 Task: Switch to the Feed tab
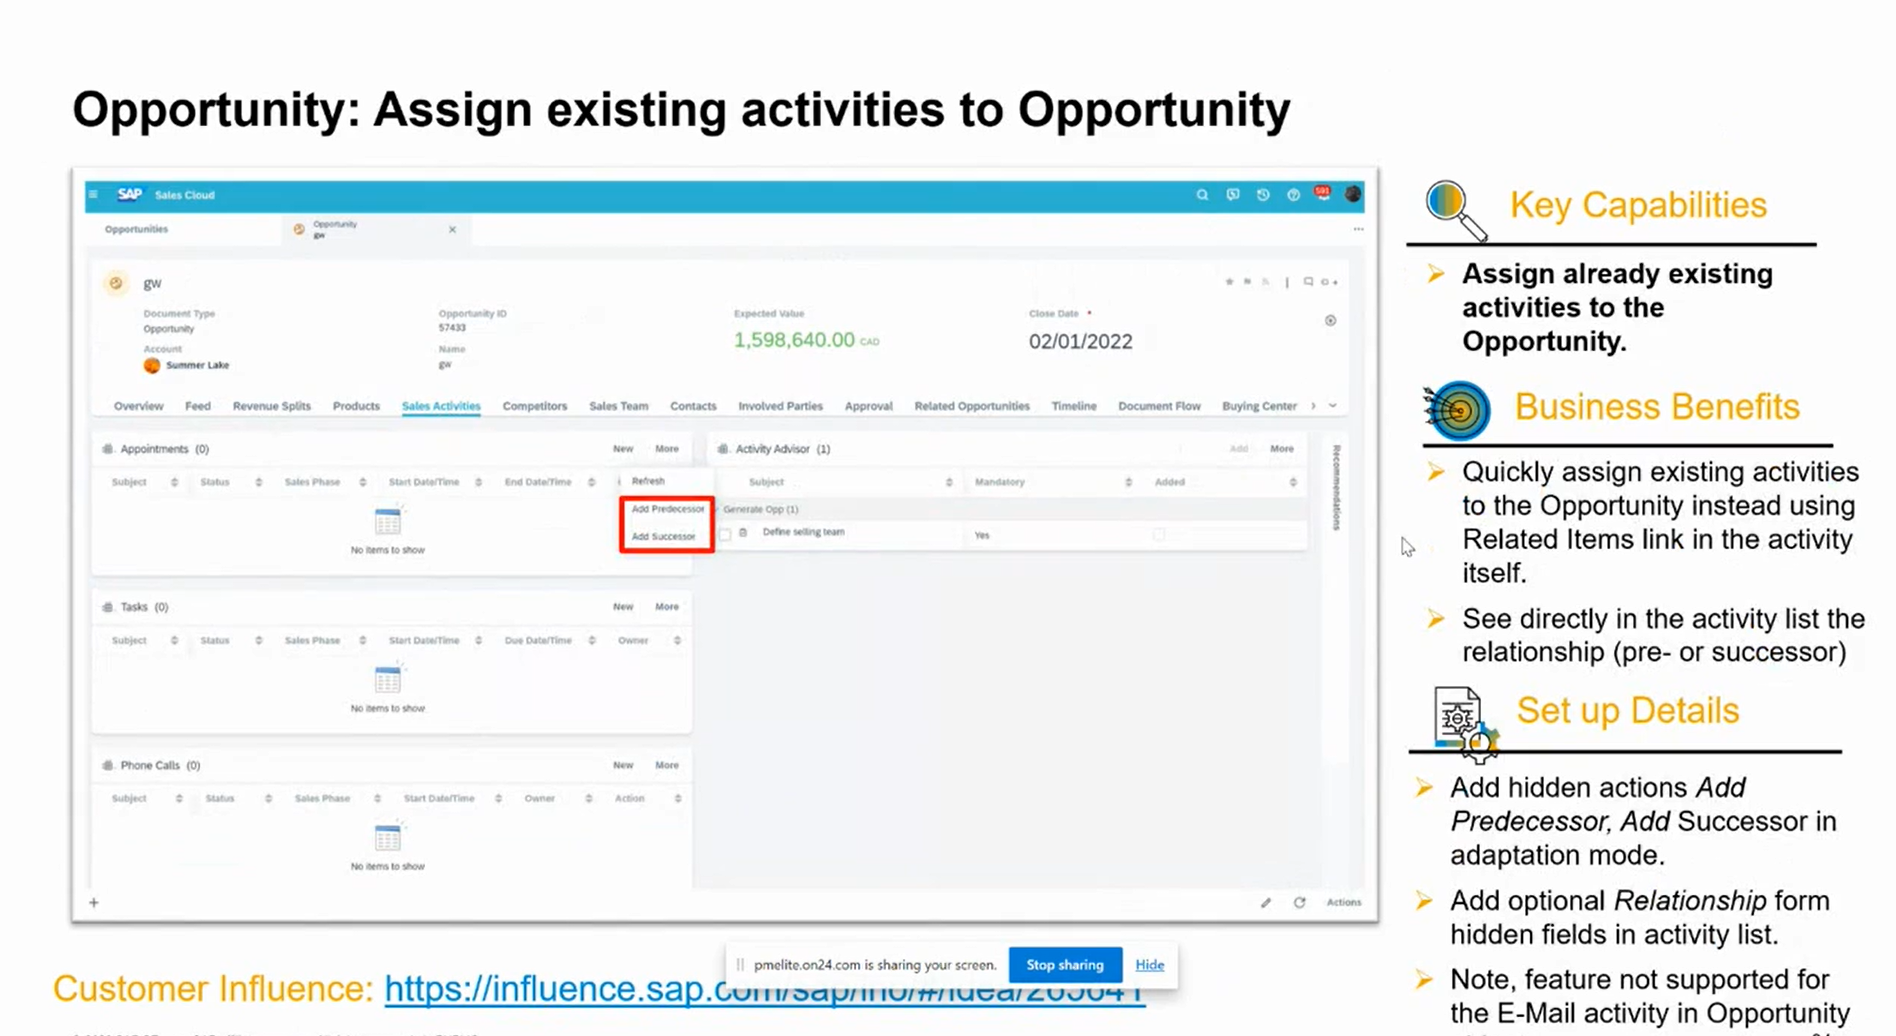click(x=197, y=406)
